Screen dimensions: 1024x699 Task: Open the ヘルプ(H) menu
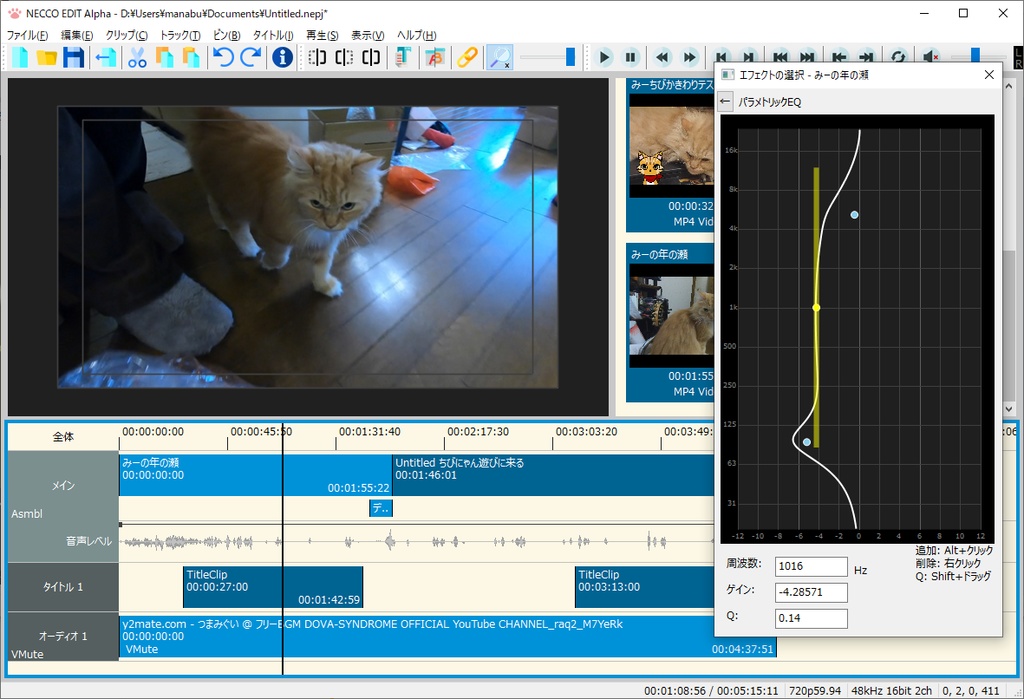pyautogui.click(x=416, y=35)
